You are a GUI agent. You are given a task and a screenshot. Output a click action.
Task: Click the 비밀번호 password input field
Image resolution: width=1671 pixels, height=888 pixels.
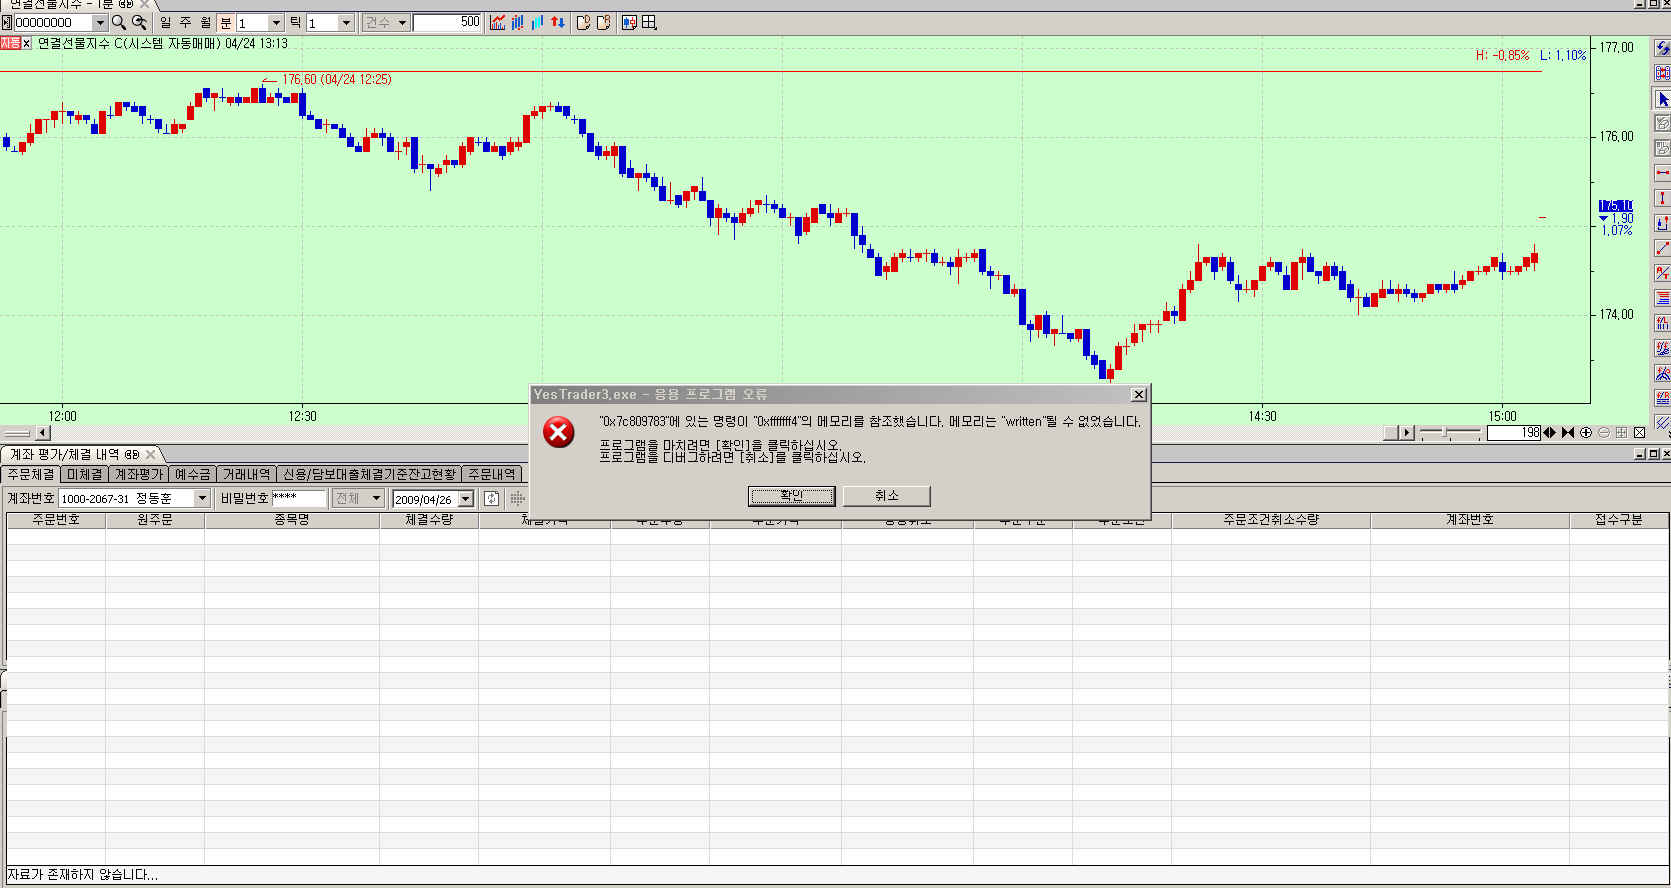pyautogui.click(x=298, y=498)
